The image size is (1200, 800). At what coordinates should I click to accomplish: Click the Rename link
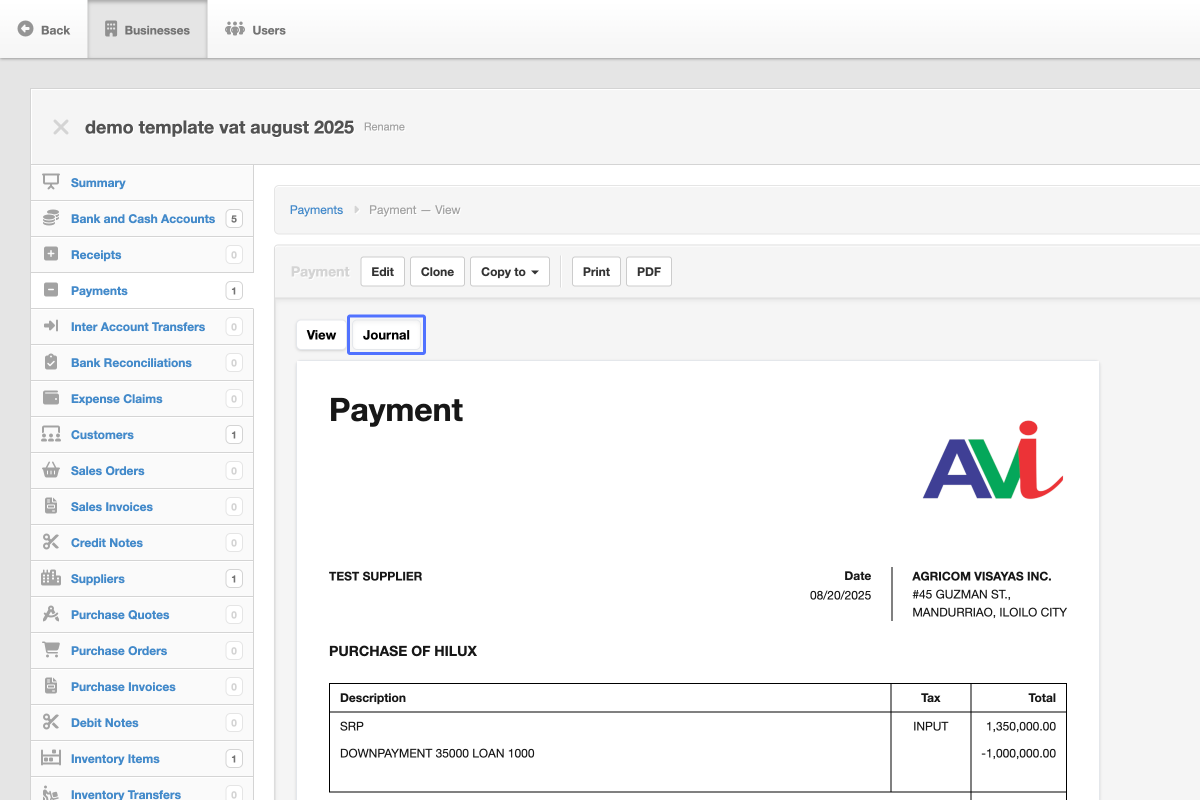[x=384, y=127]
